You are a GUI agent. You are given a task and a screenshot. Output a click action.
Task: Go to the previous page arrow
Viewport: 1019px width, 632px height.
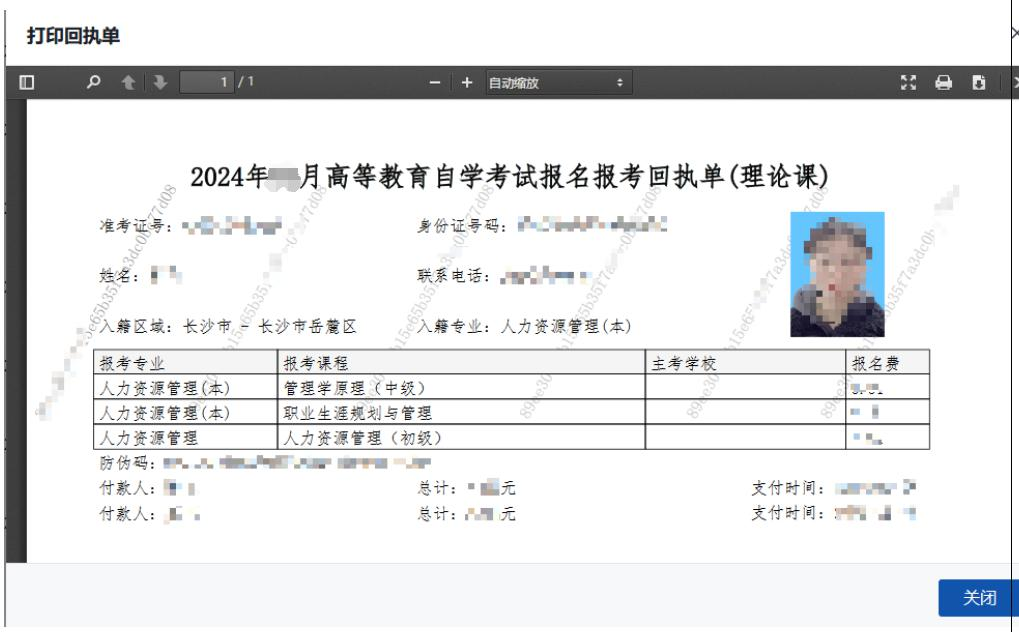(128, 83)
